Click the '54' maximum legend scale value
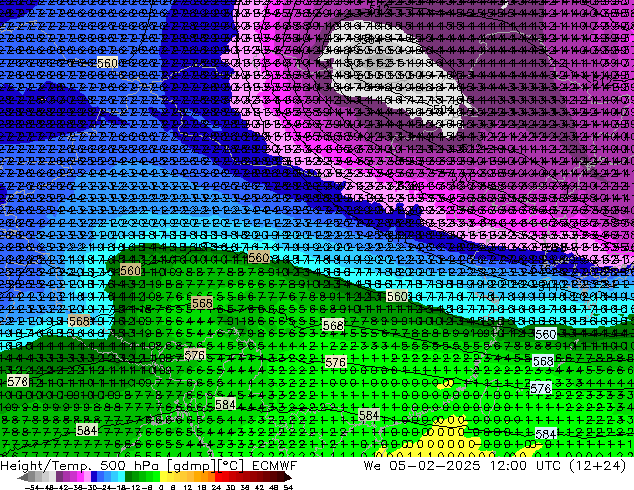Image resolution: width=634 pixels, height=490 pixels. [x=287, y=488]
